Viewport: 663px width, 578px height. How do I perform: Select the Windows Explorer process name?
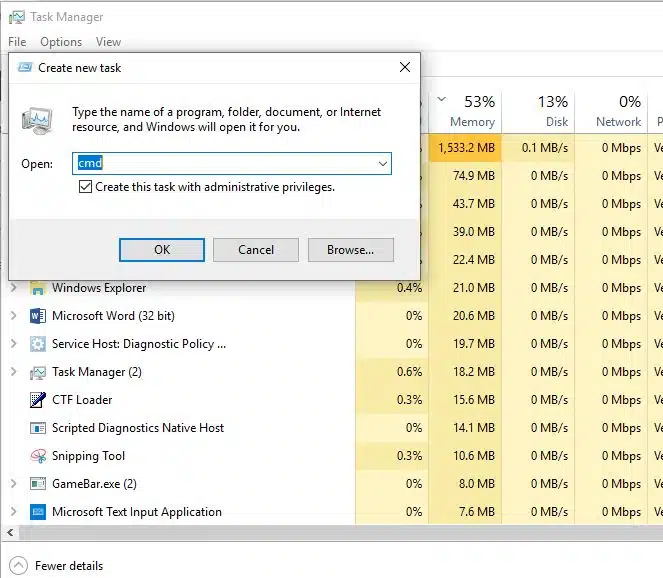(x=99, y=288)
